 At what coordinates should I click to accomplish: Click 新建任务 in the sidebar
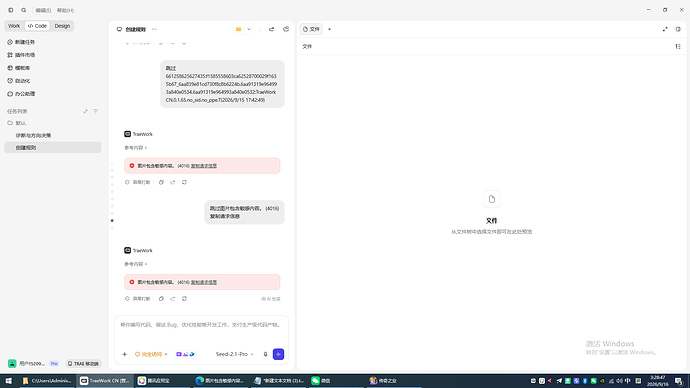pyautogui.click(x=21, y=42)
